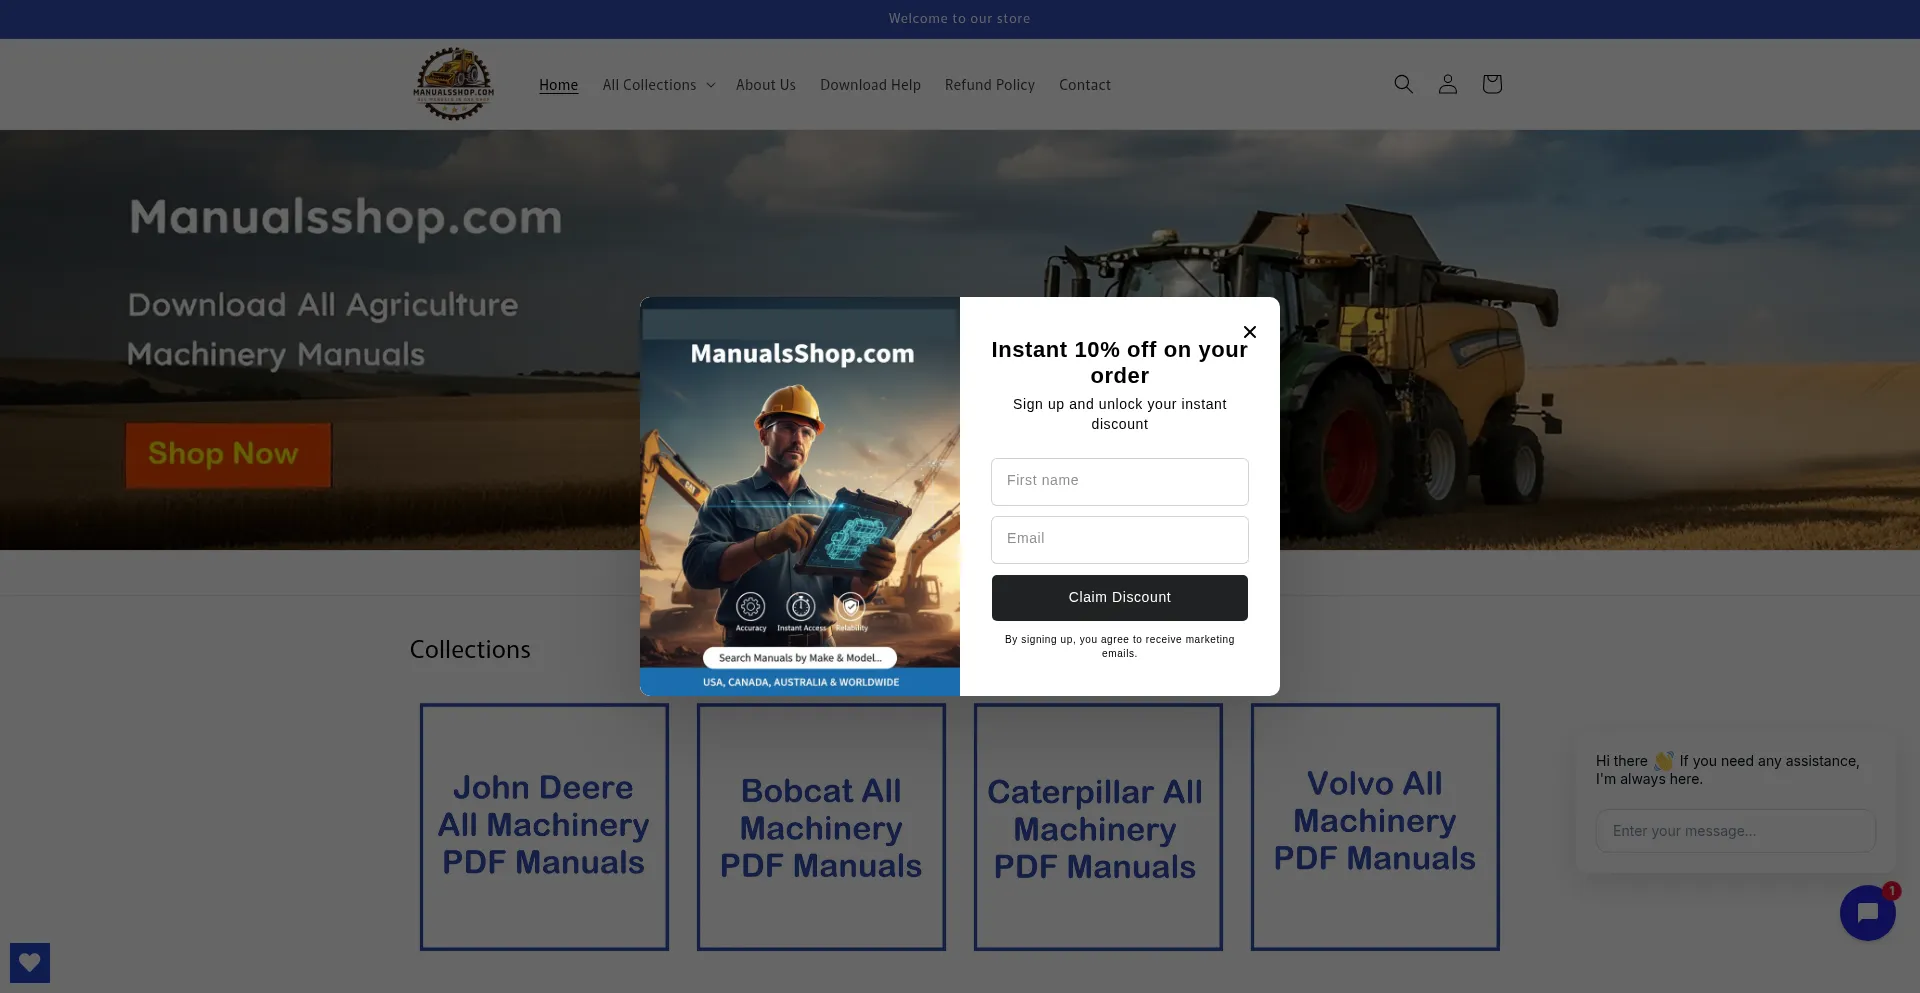Open the Download Help page
Viewport: 1920px width, 993px height.
(x=870, y=85)
